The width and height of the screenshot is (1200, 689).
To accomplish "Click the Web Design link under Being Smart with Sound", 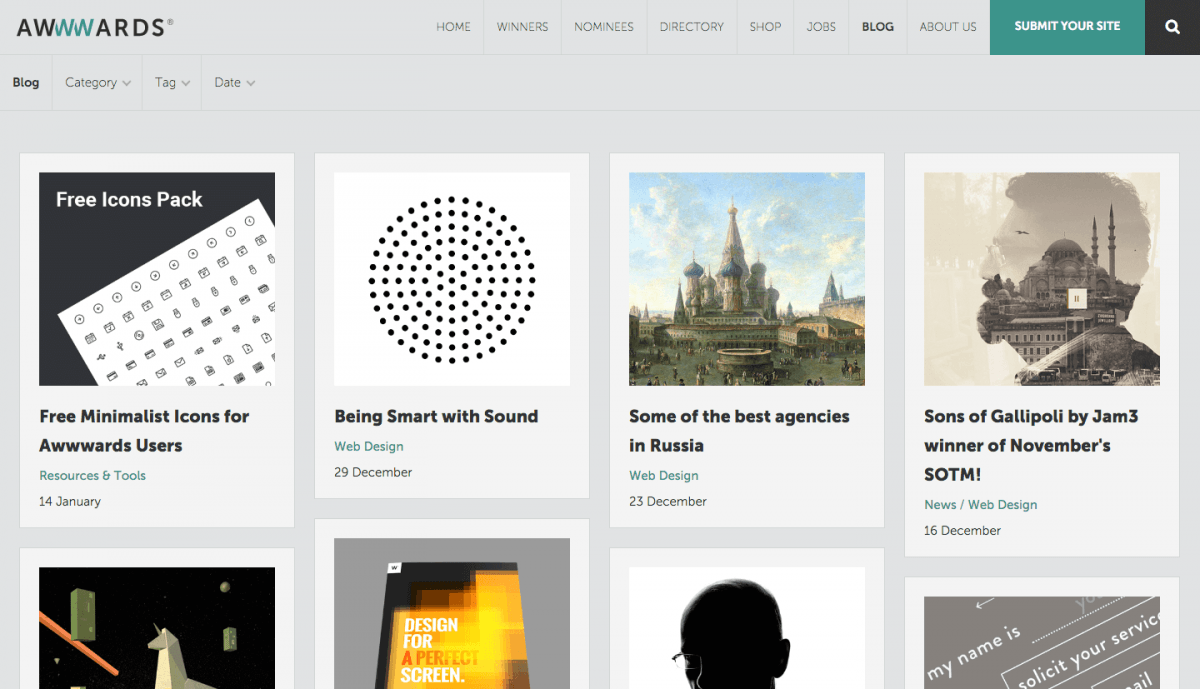I will click(x=368, y=446).
